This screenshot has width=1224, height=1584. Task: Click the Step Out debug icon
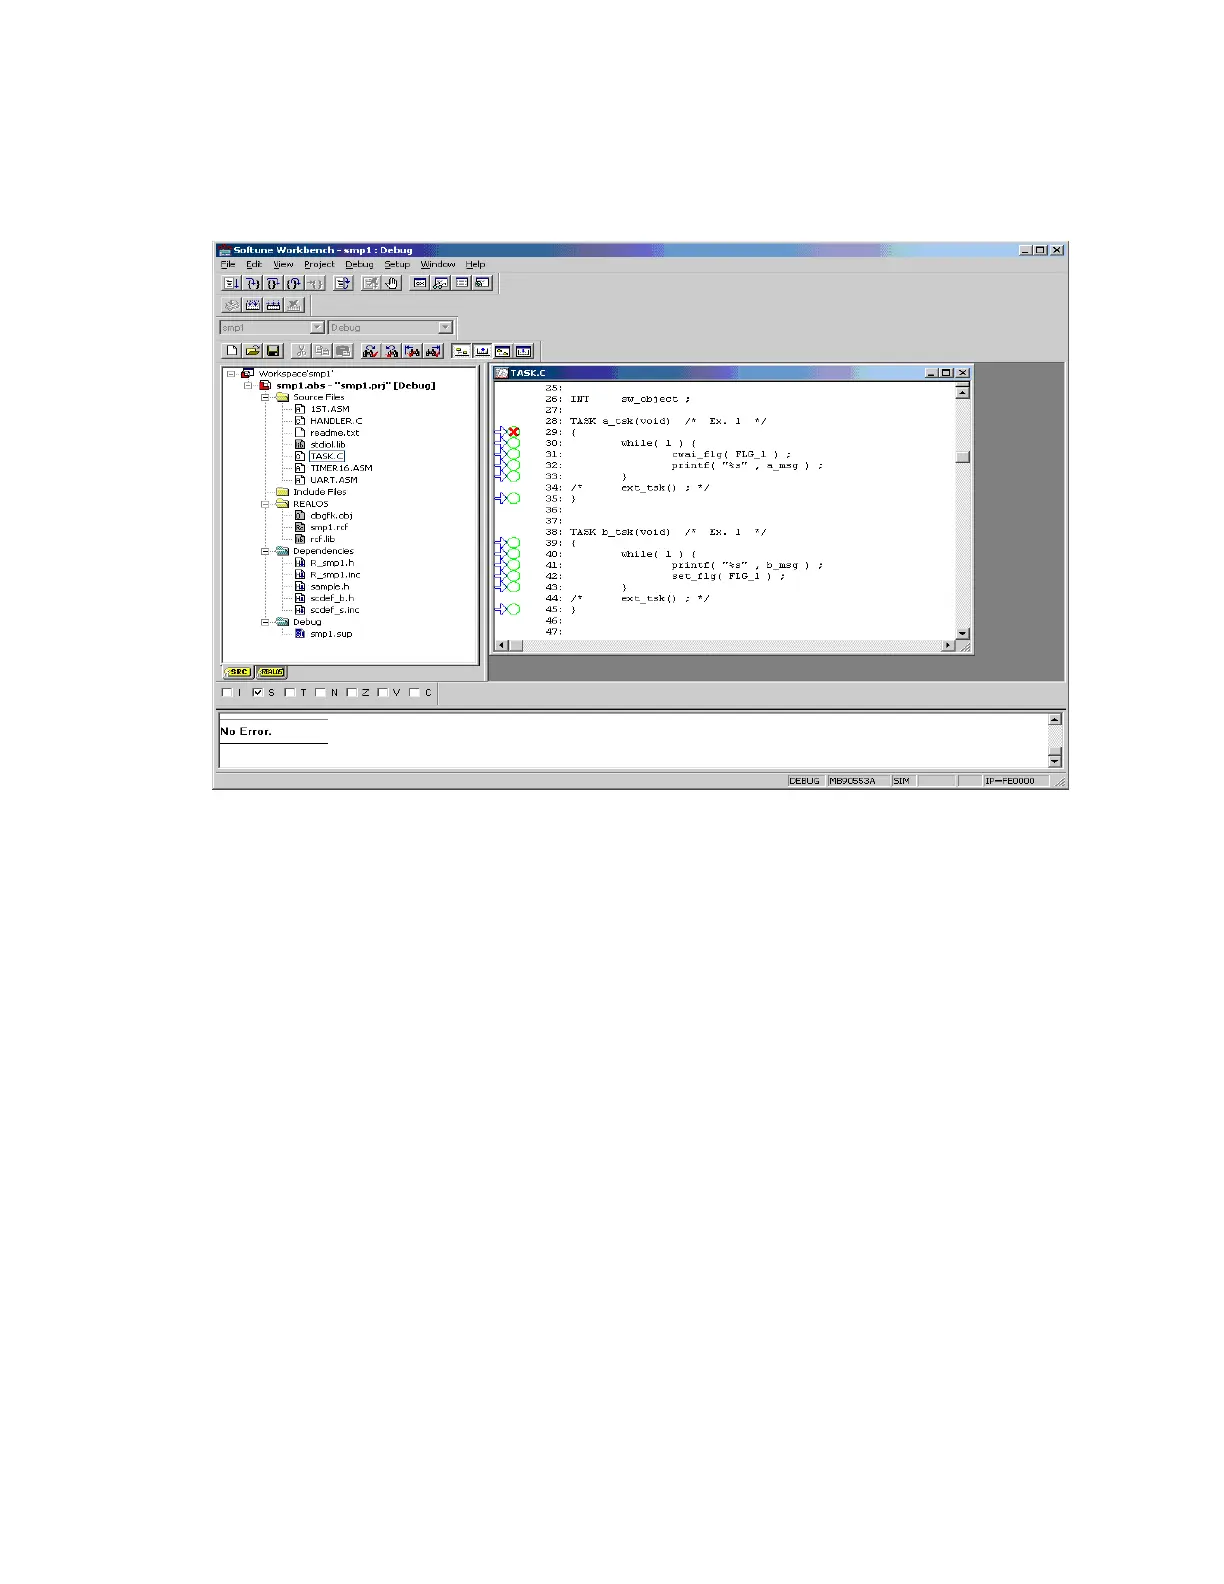point(293,283)
